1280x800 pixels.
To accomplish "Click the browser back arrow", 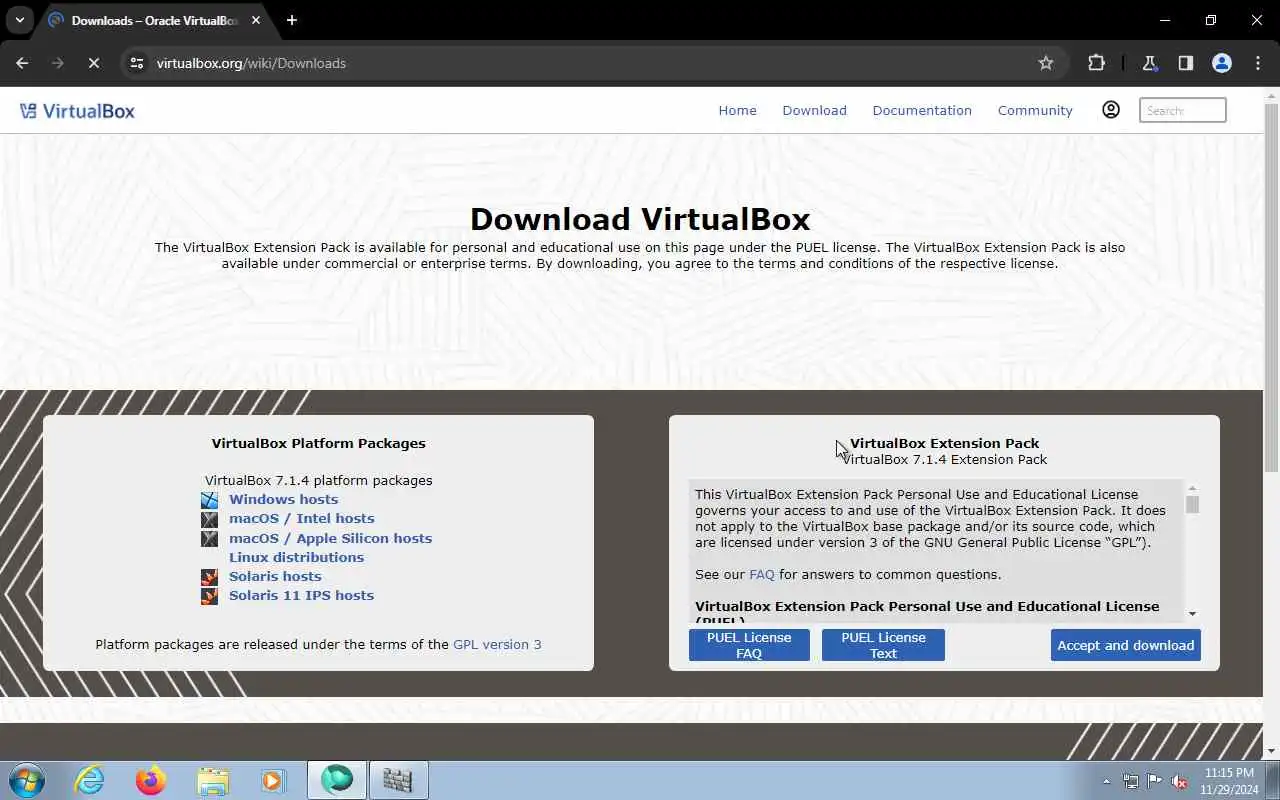I will click(x=22, y=63).
